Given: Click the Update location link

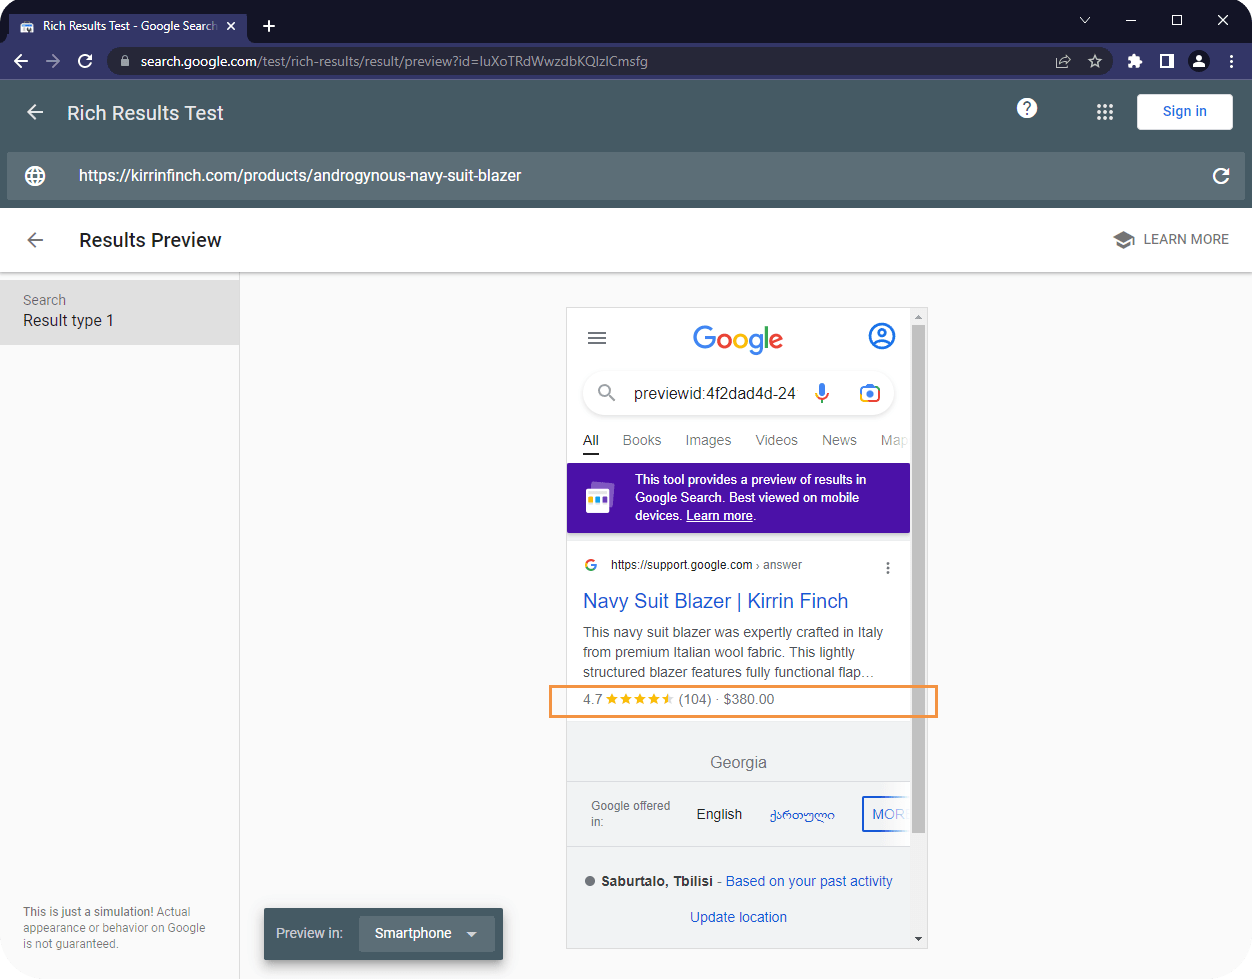Looking at the screenshot, I should pyautogui.click(x=738, y=917).
